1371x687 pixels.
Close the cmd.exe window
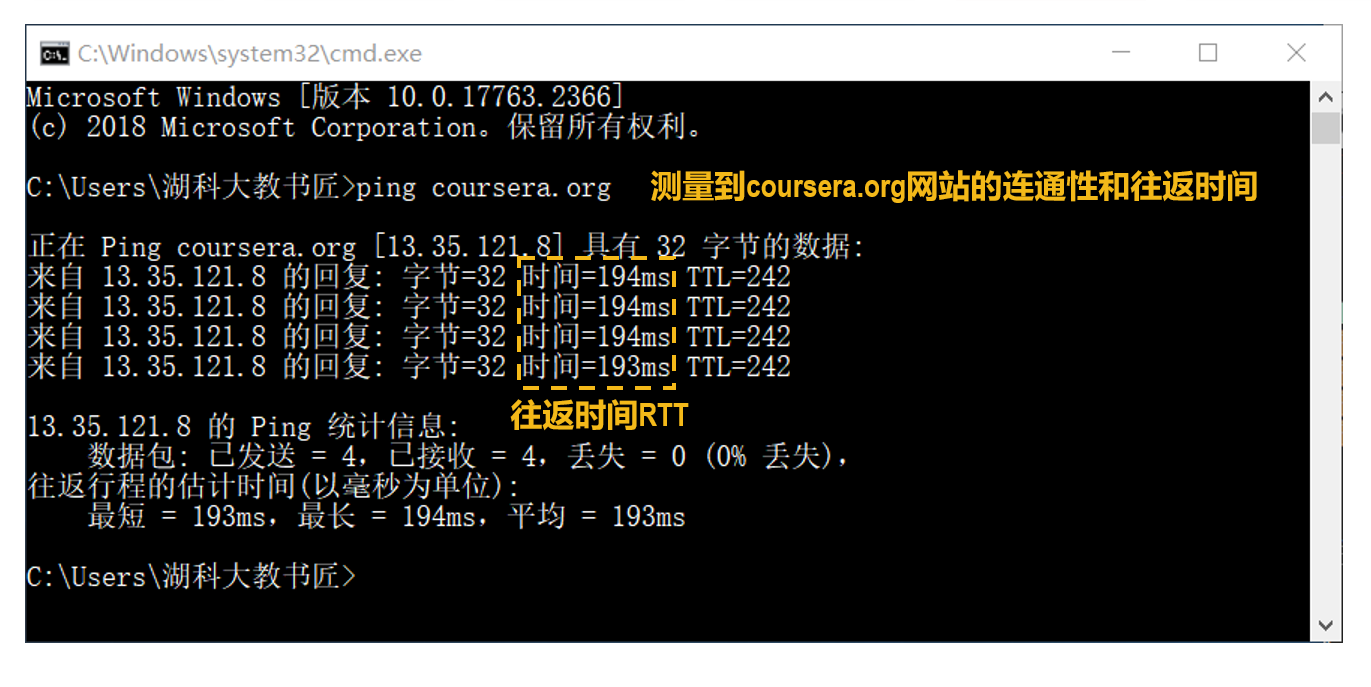click(x=1296, y=53)
